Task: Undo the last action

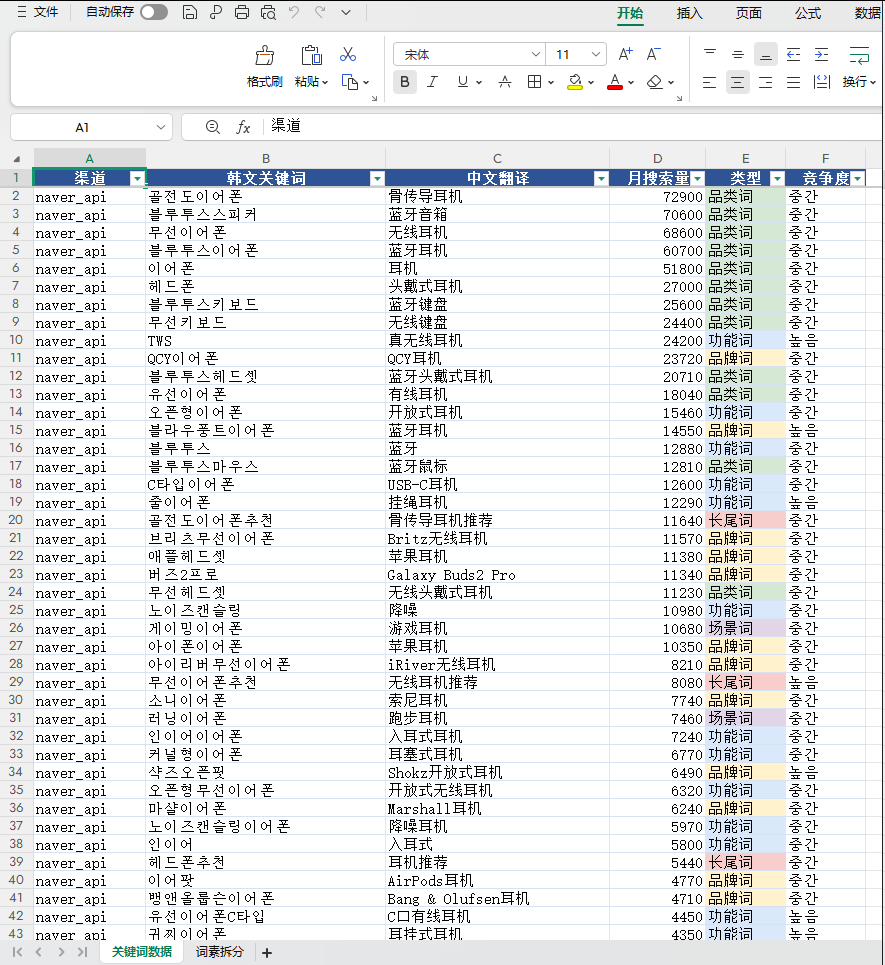Action: (294, 12)
